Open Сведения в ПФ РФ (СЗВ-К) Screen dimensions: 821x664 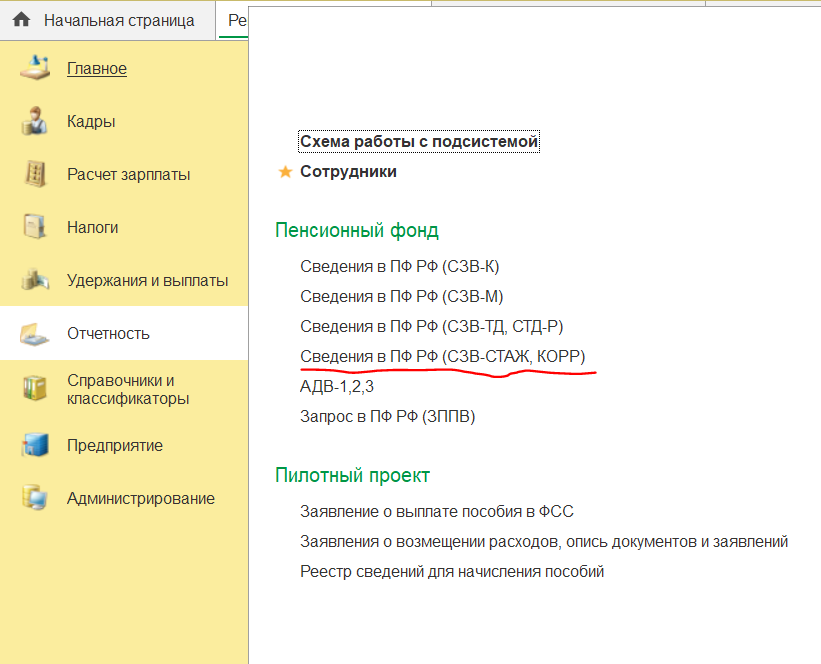click(x=399, y=266)
